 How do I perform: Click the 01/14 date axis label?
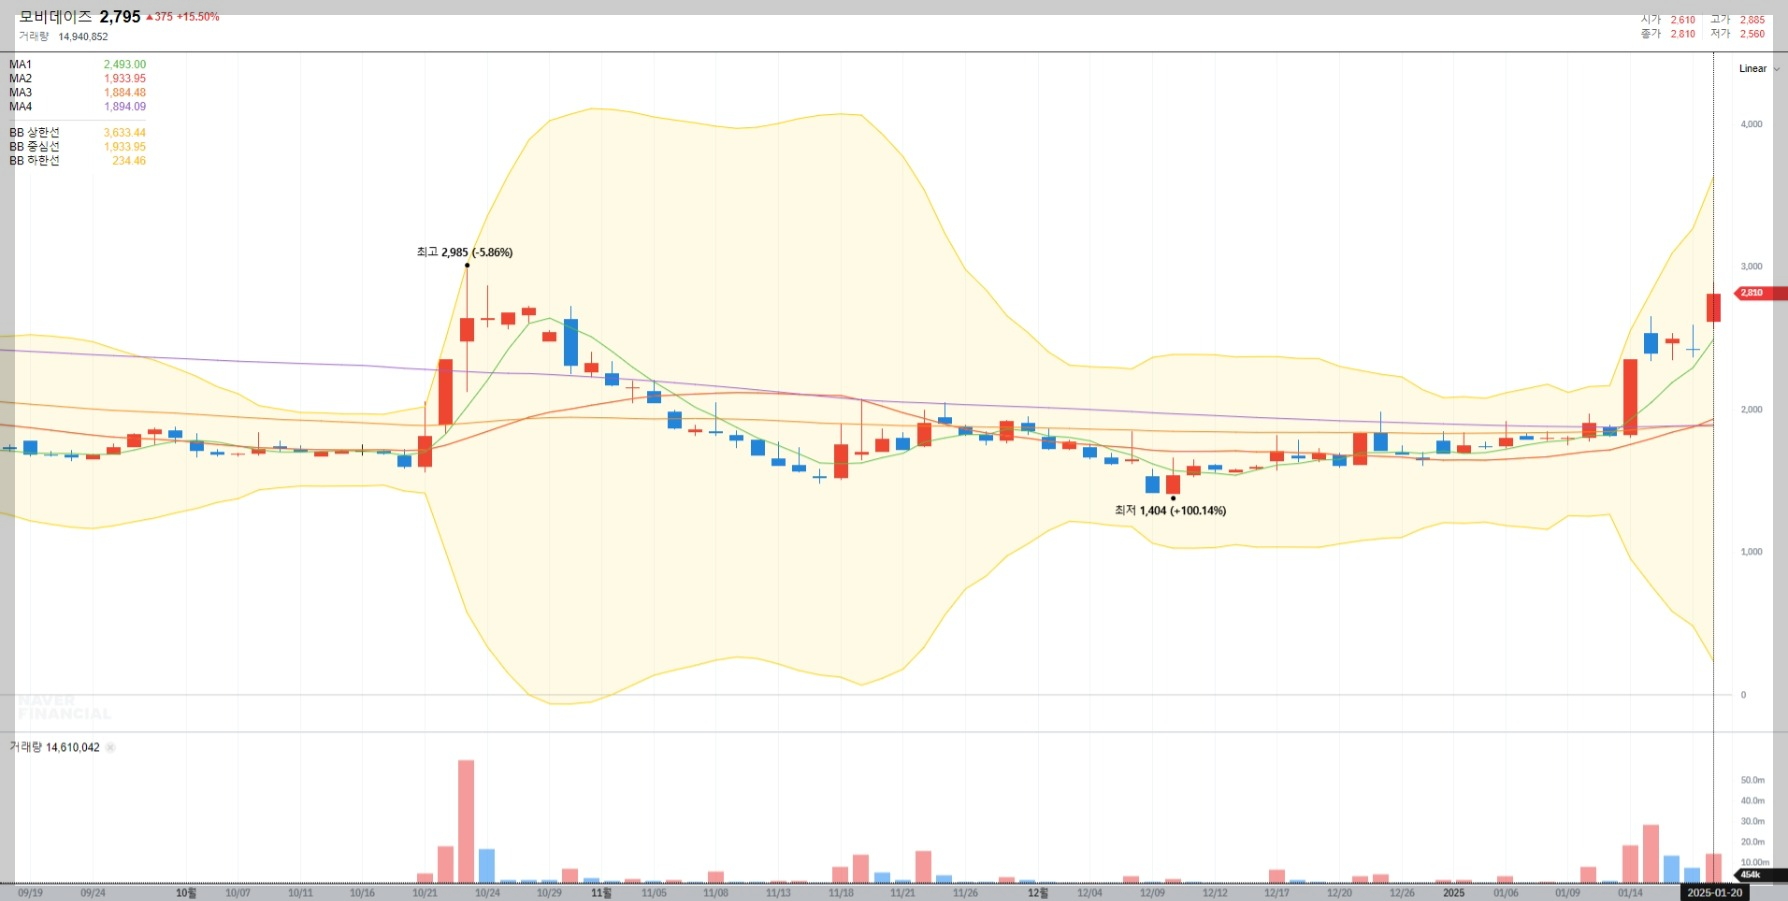point(1630,893)
